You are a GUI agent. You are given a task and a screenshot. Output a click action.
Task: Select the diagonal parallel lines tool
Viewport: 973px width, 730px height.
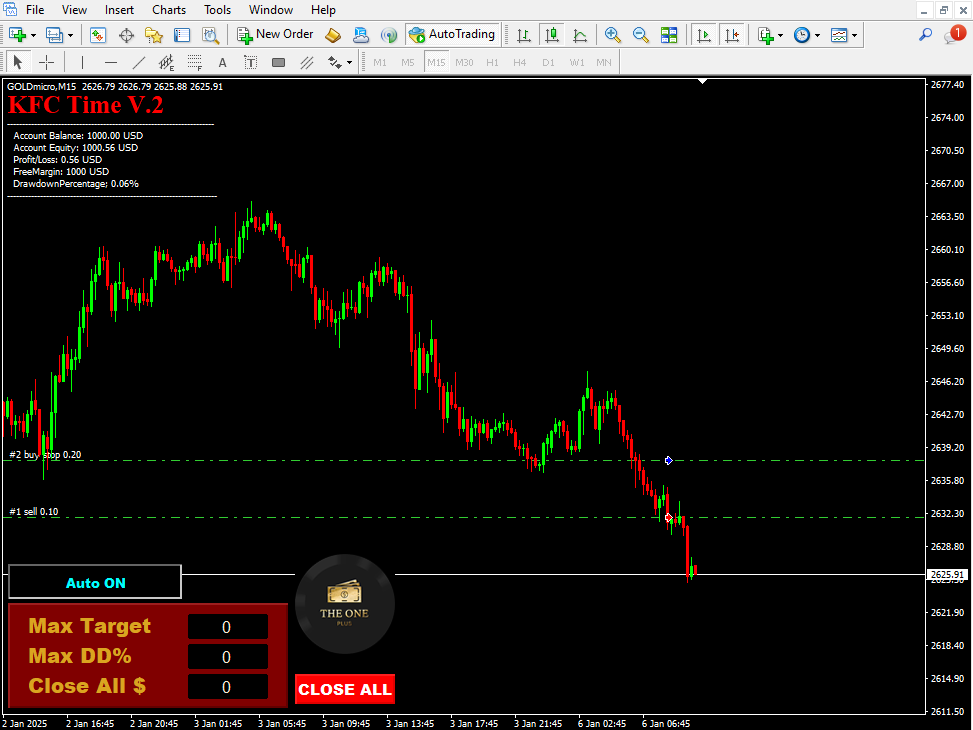coord(307,62)
